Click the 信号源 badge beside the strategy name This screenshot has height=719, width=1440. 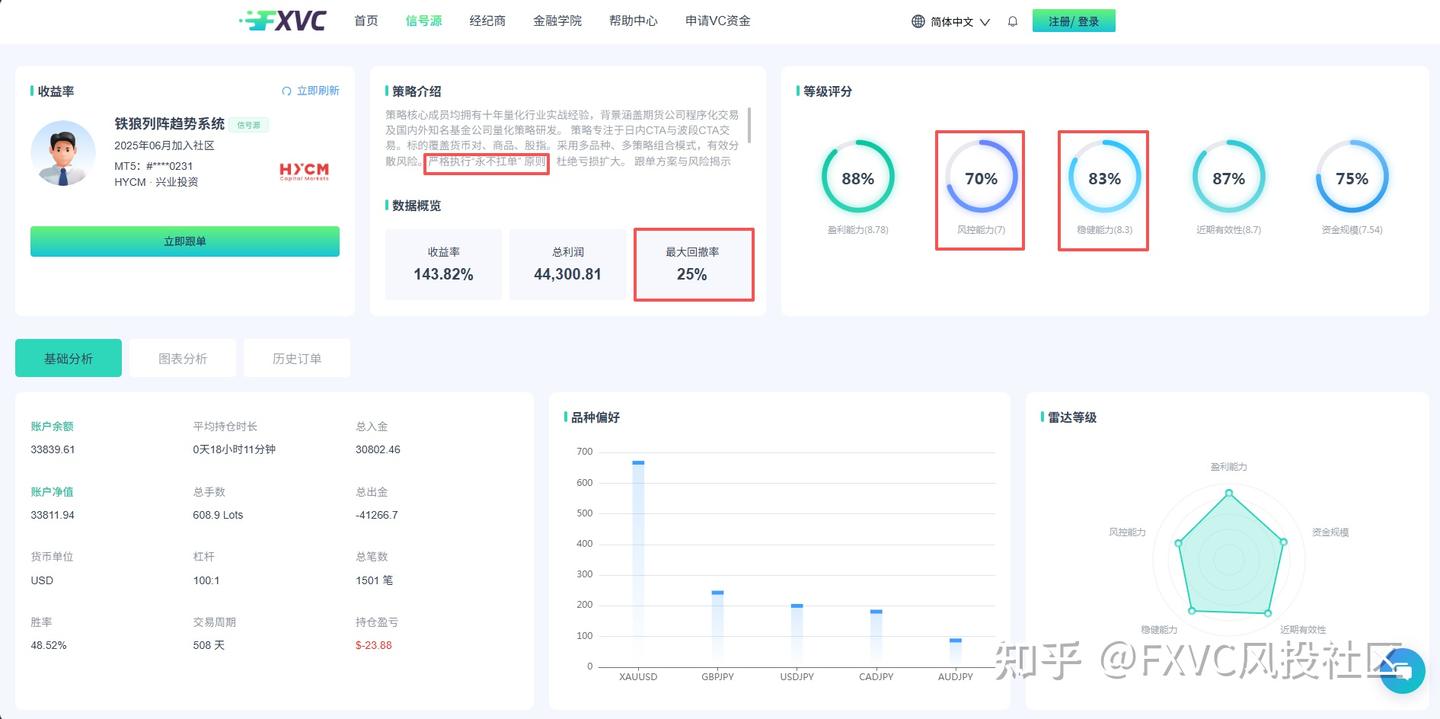click(248, 125)
